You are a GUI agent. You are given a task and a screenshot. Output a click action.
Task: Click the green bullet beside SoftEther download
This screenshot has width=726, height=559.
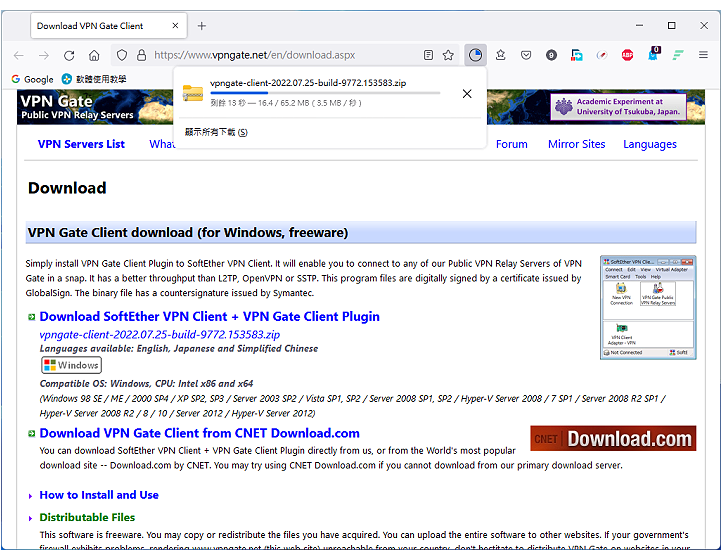point(31,317)
